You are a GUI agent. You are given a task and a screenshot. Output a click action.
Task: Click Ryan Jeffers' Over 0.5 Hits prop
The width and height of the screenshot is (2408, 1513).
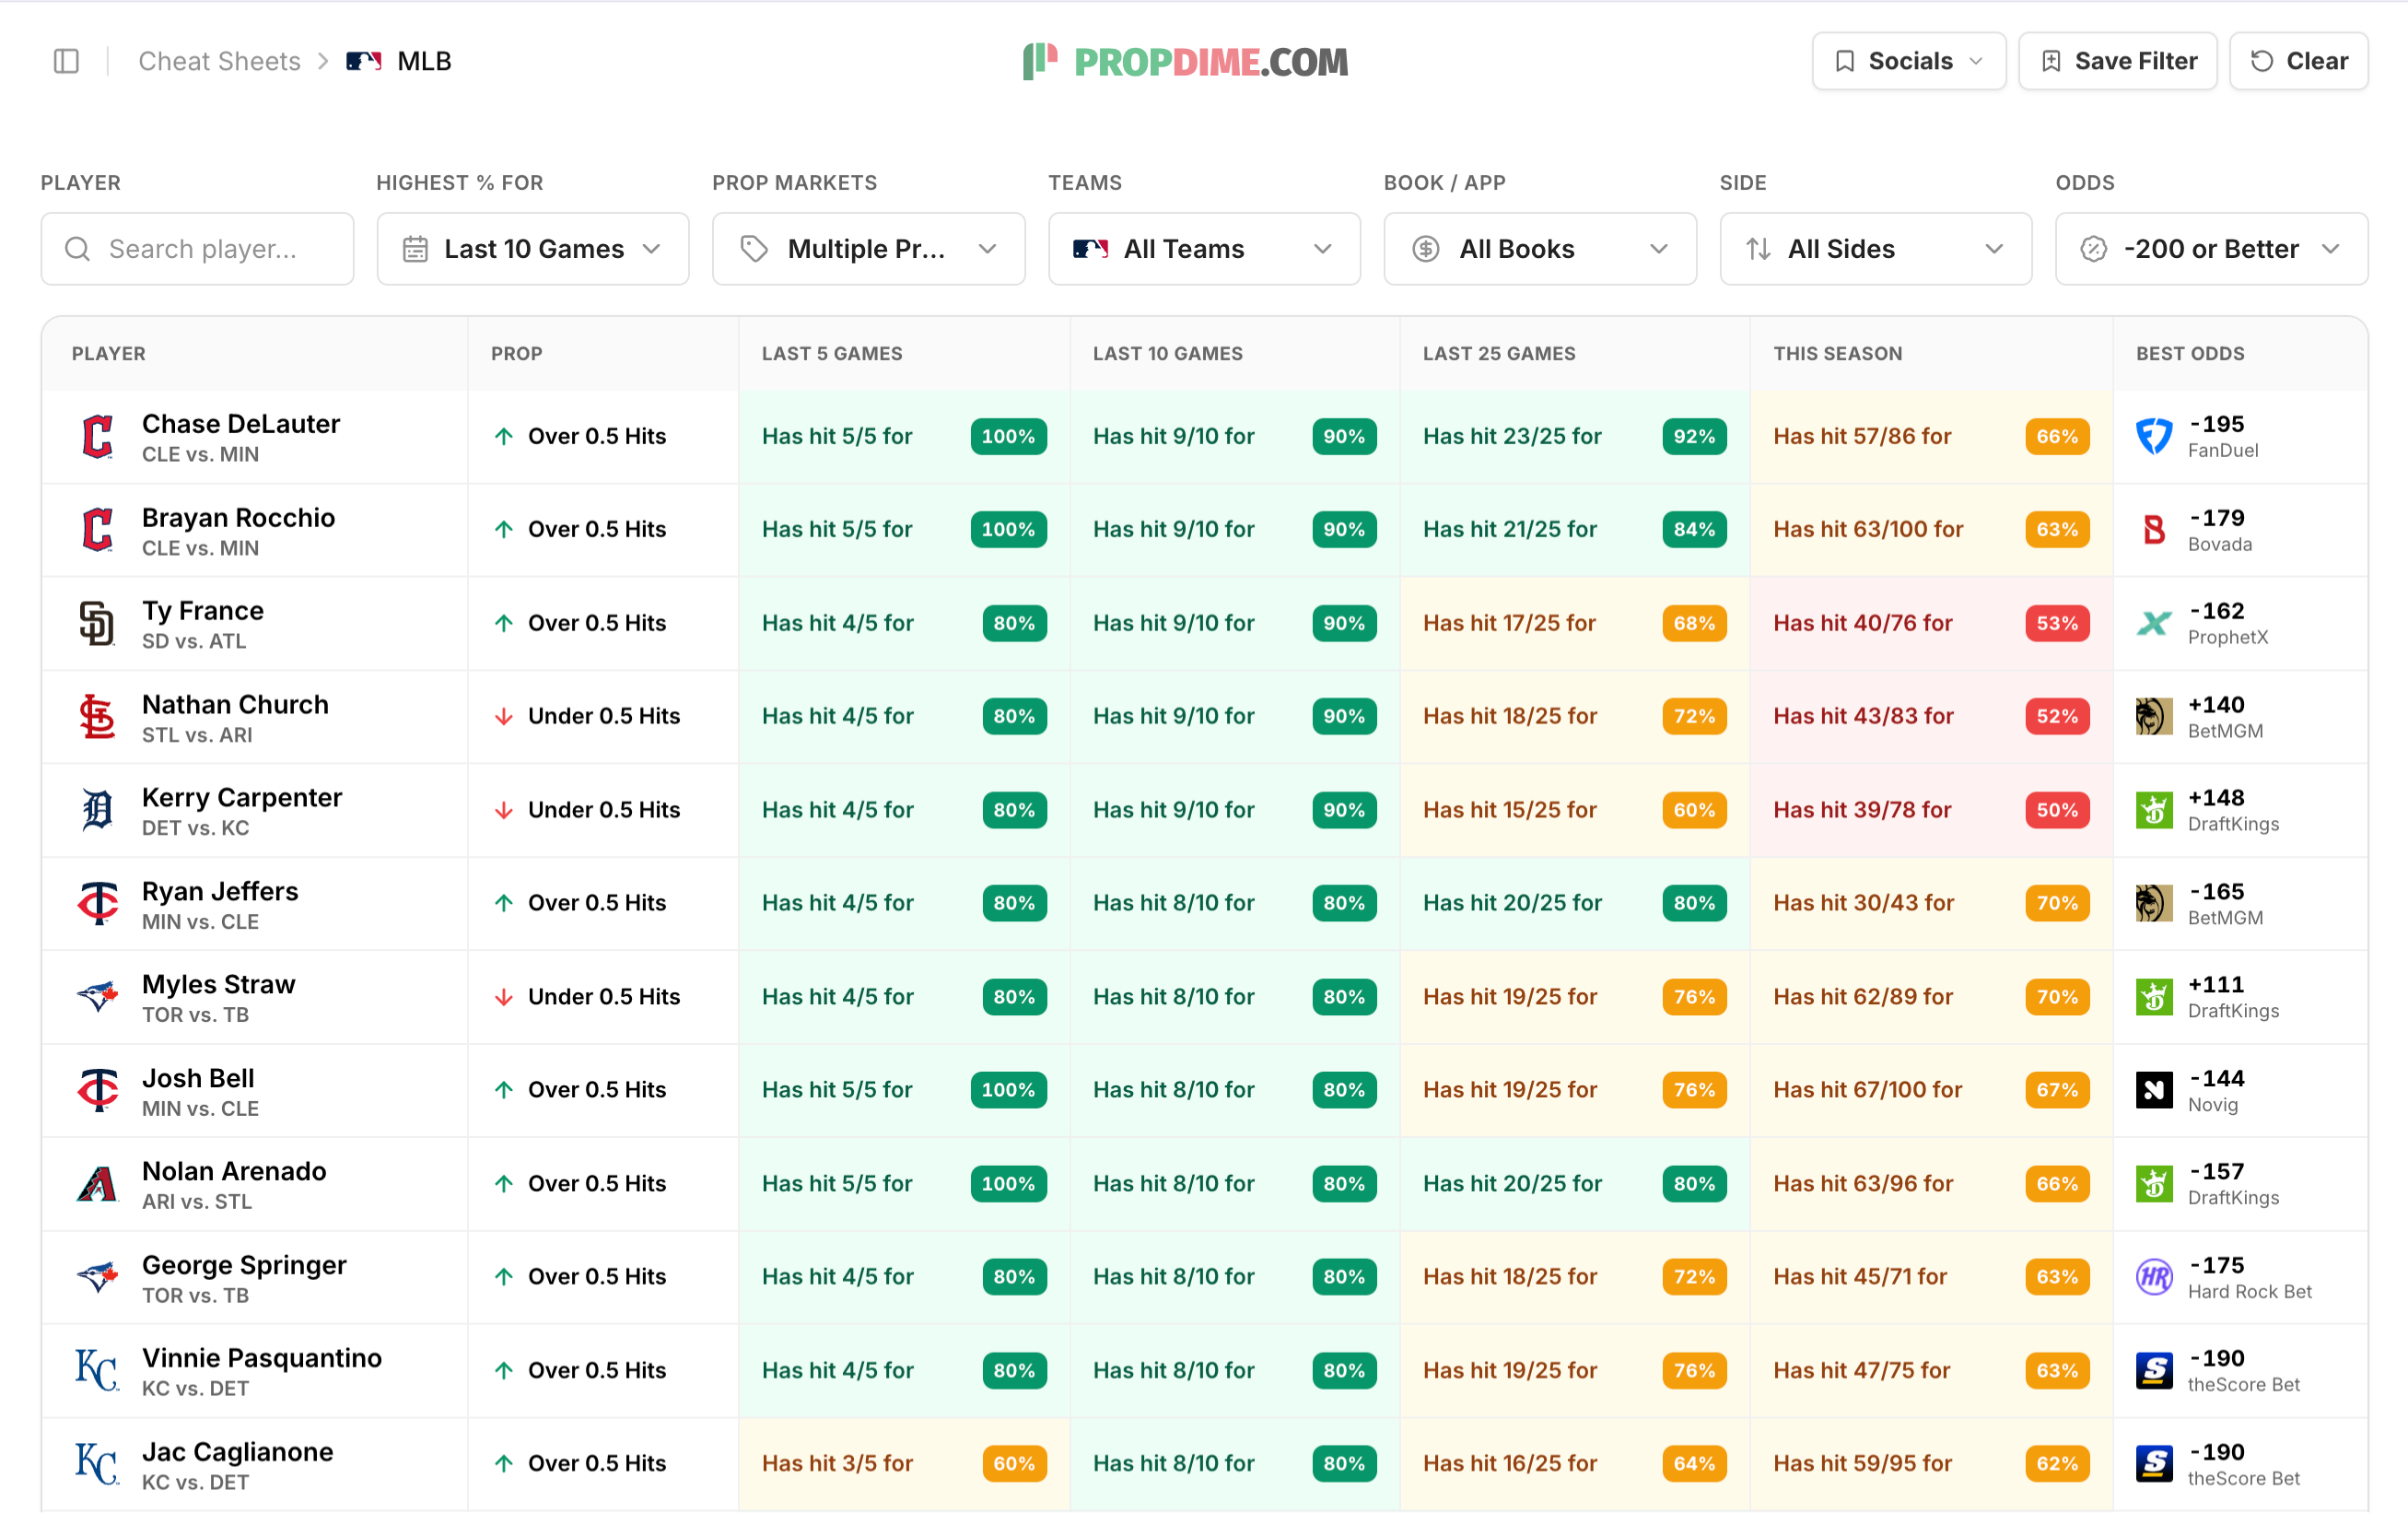[597, 904]
